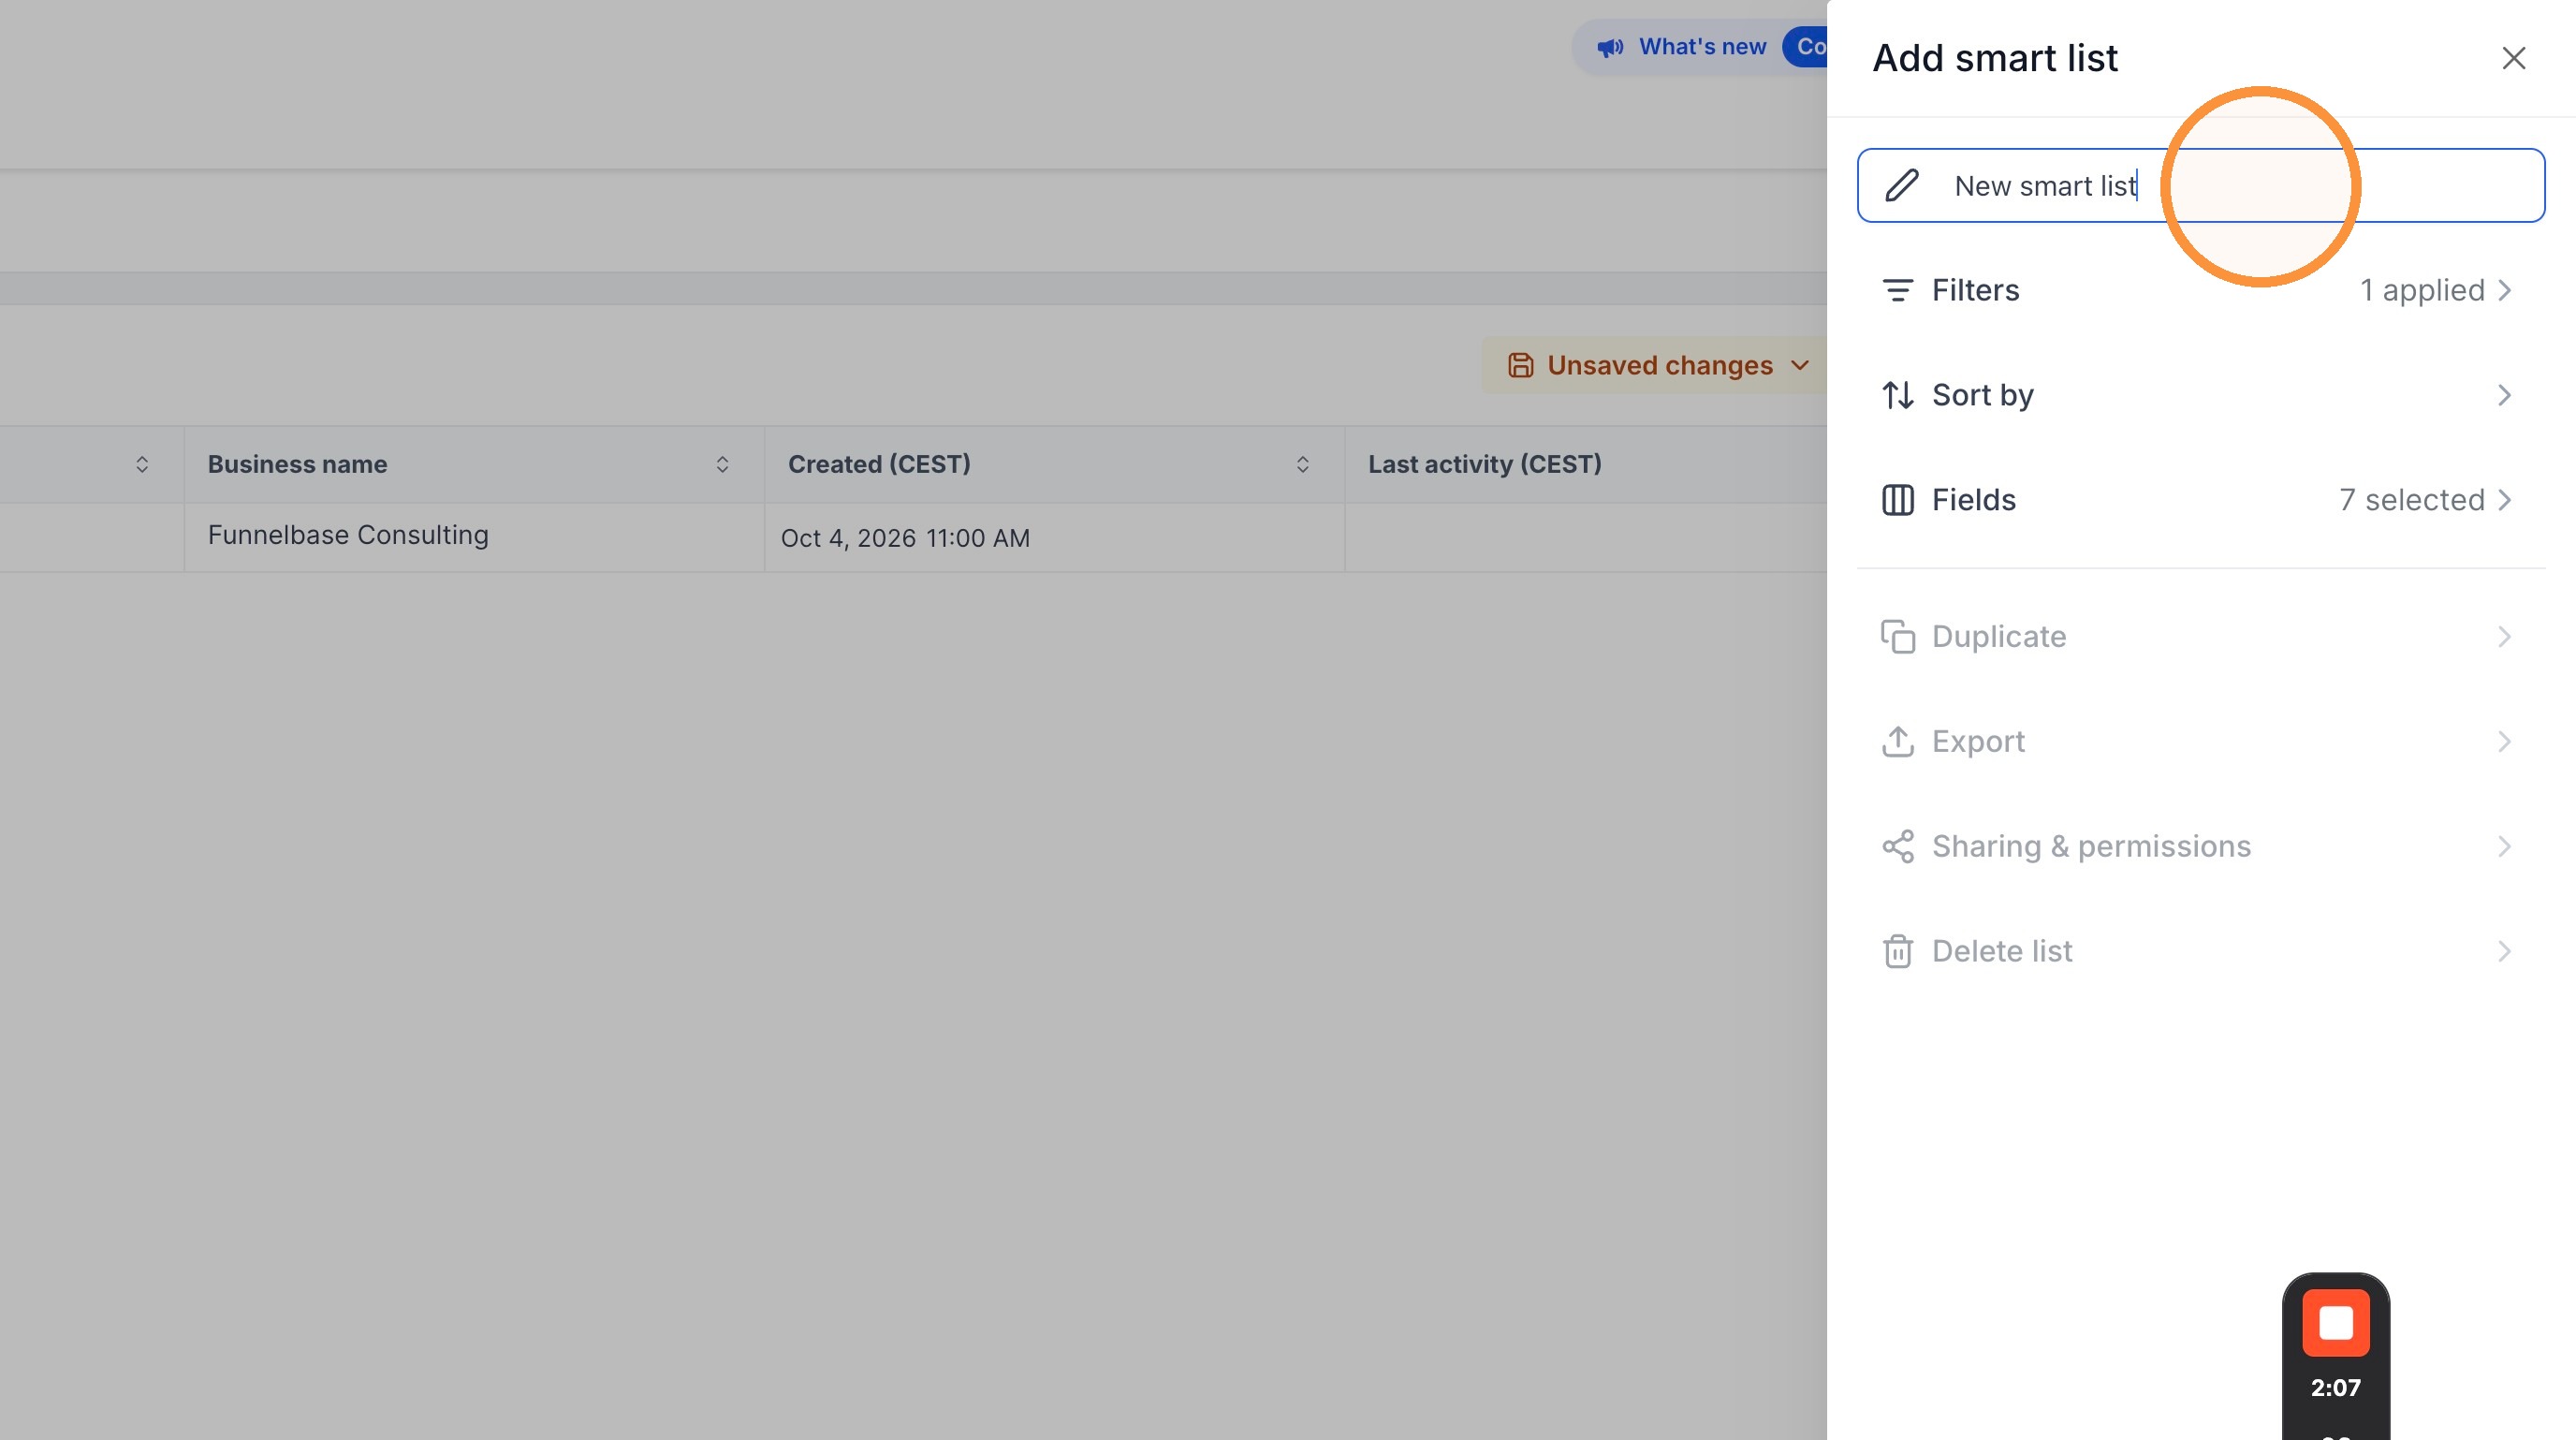This screenshot has height=1440, width=2576.
Task: Open the Fields menu item
Action: [2200, 500]
